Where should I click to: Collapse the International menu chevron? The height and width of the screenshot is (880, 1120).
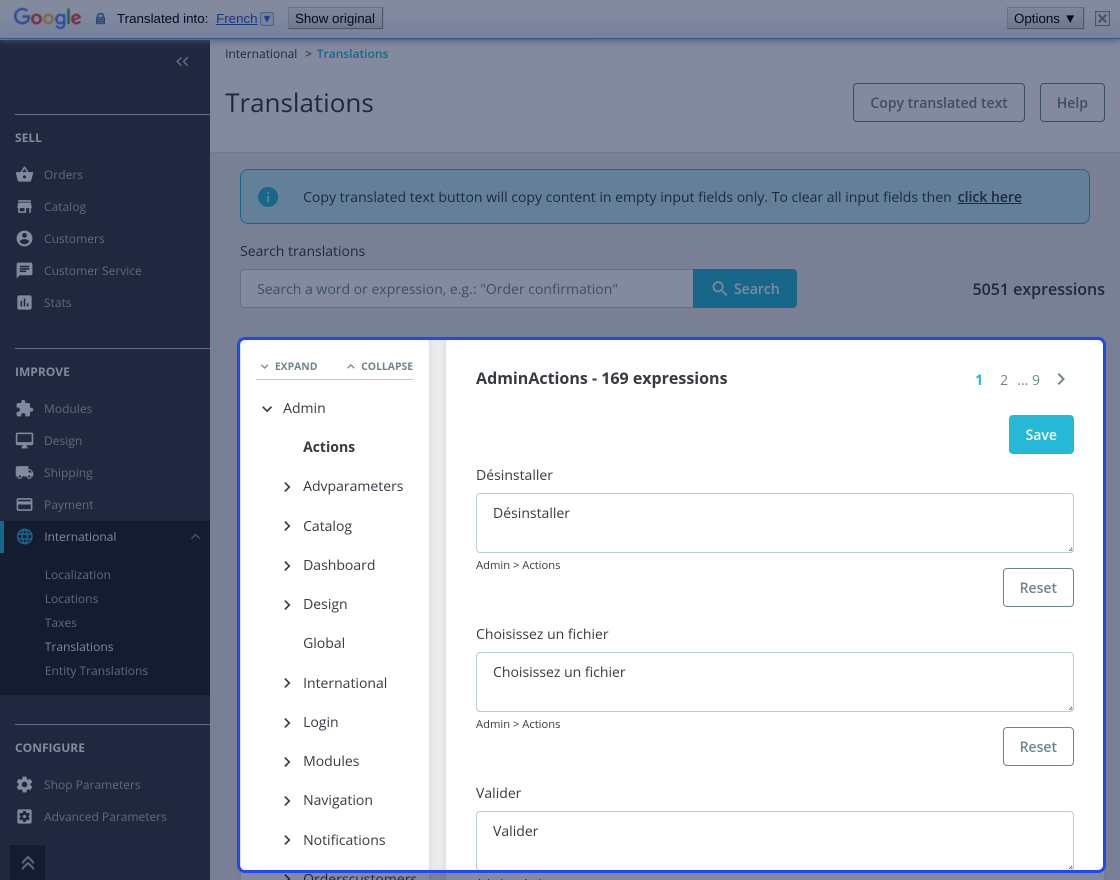(x=195, y=536)
